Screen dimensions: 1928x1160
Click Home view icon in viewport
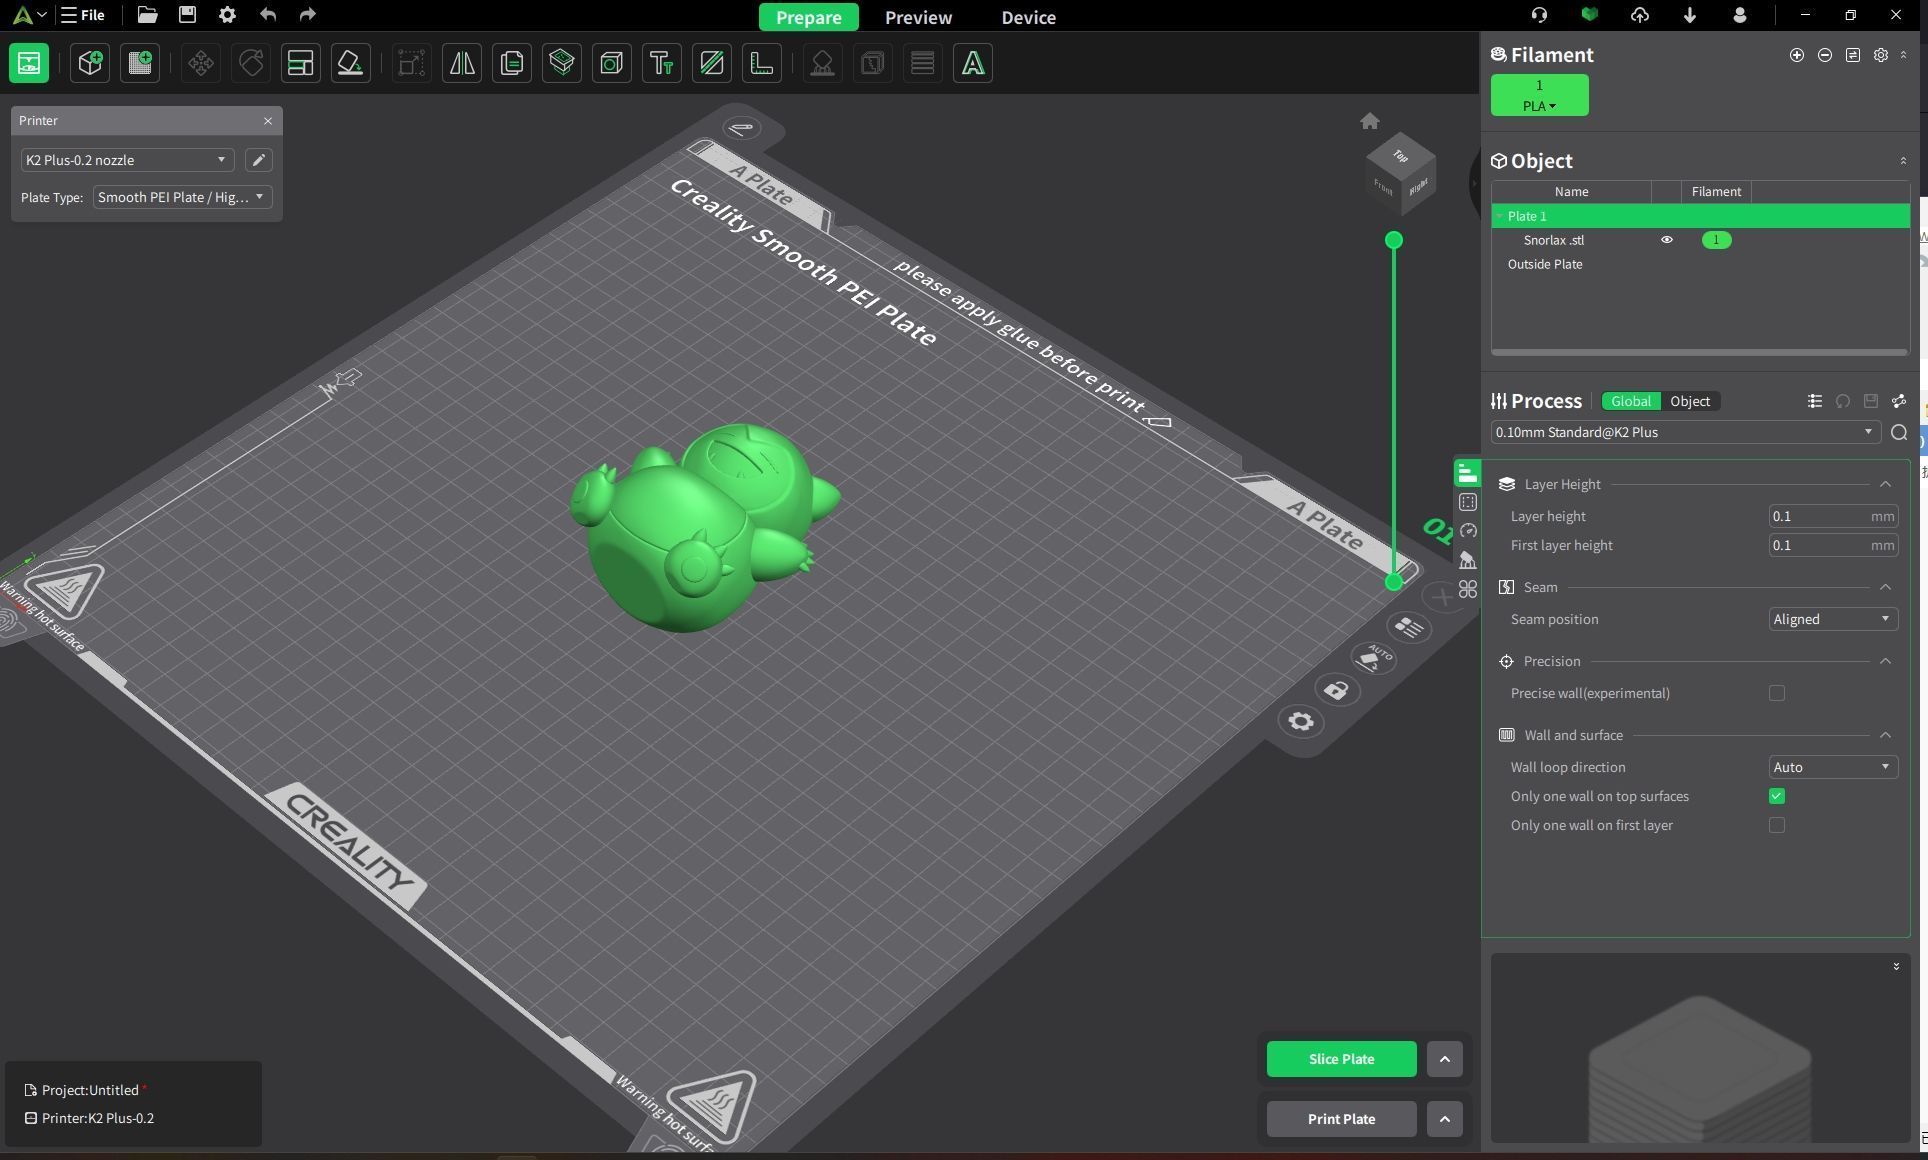coord(1370,121)
